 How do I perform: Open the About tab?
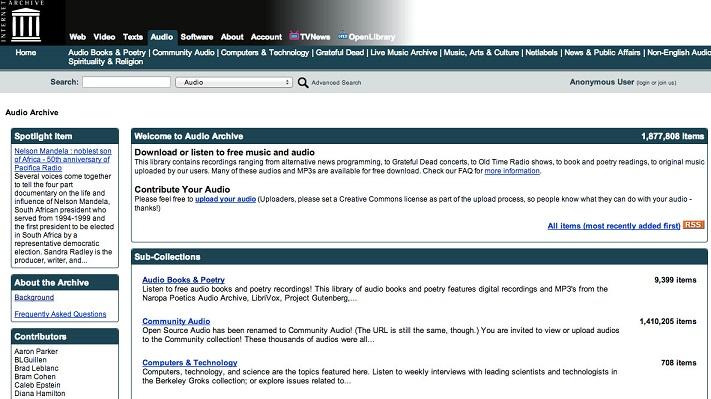click(x=232, y=37)
